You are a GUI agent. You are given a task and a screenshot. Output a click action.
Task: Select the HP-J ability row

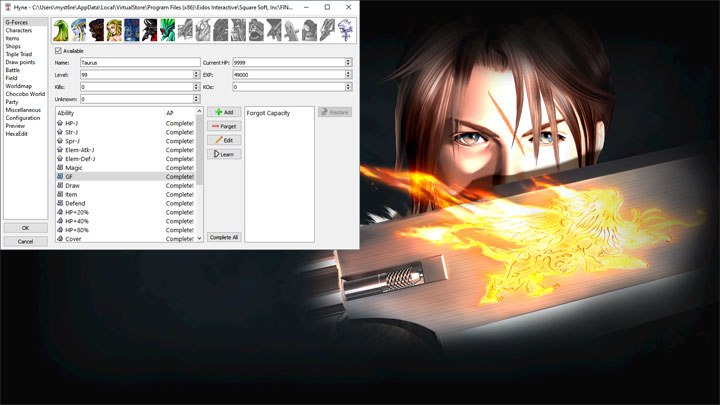click(x=125, y=123)
